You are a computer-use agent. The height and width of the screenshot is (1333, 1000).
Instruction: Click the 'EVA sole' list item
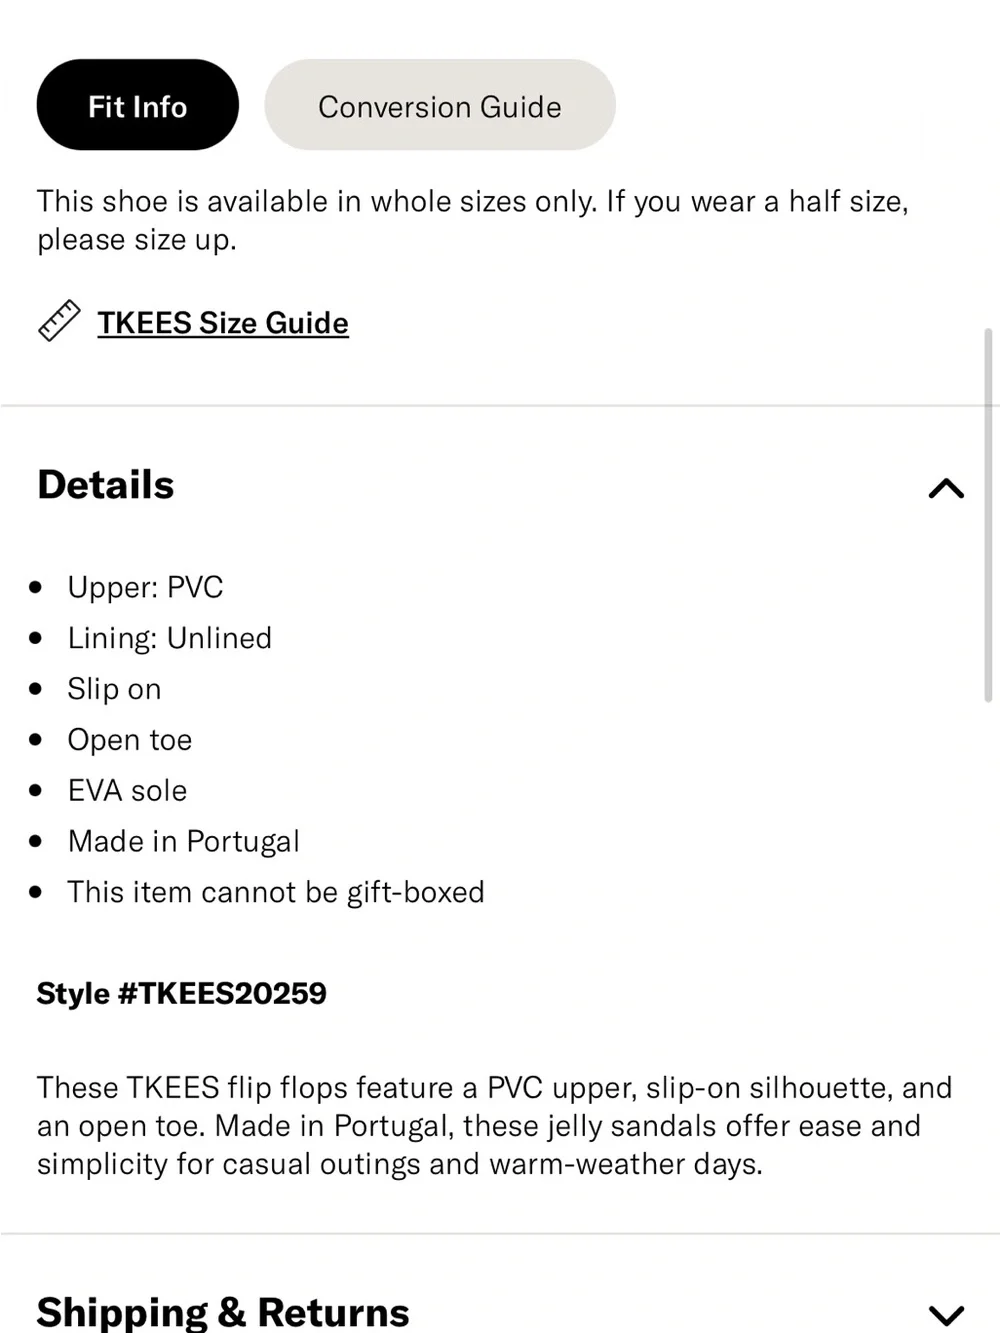pyautogui.click(x=127, y=790)
